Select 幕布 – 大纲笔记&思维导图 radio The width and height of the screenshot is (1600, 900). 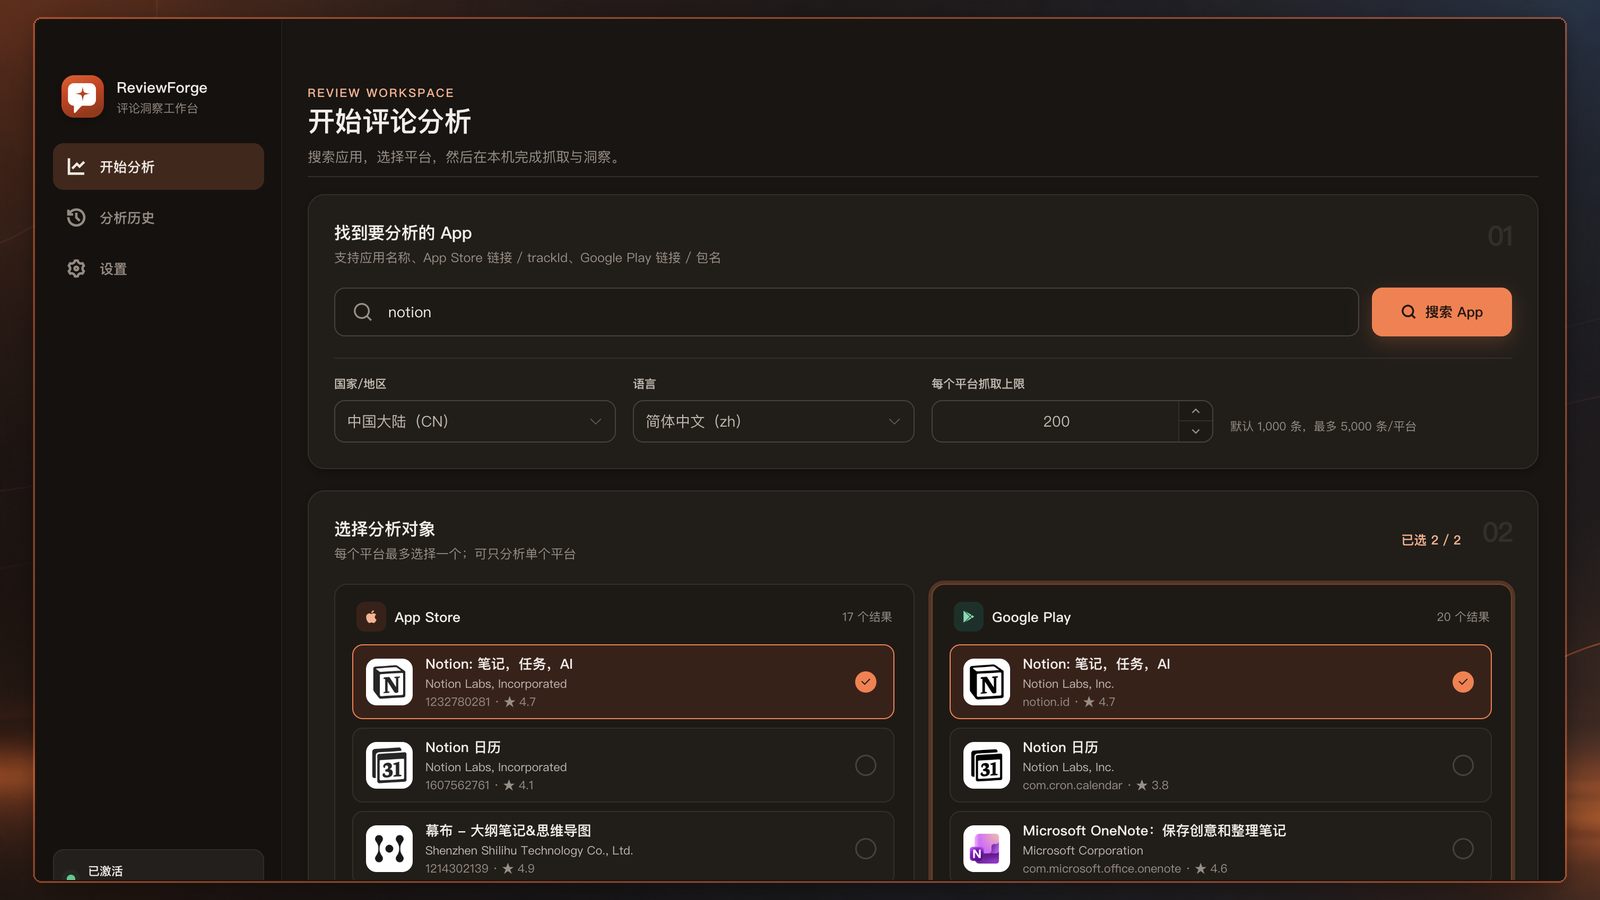866,848
